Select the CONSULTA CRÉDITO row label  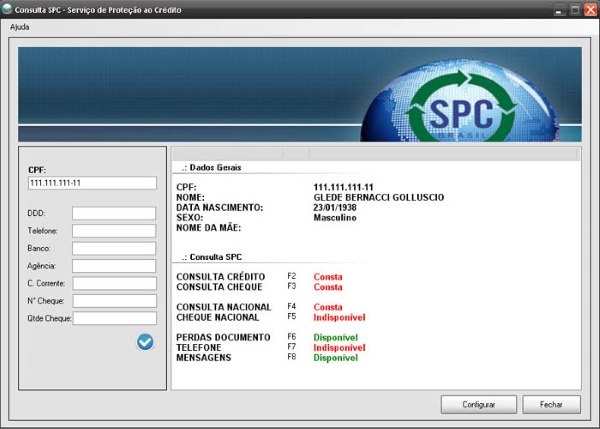click(220, 277)
